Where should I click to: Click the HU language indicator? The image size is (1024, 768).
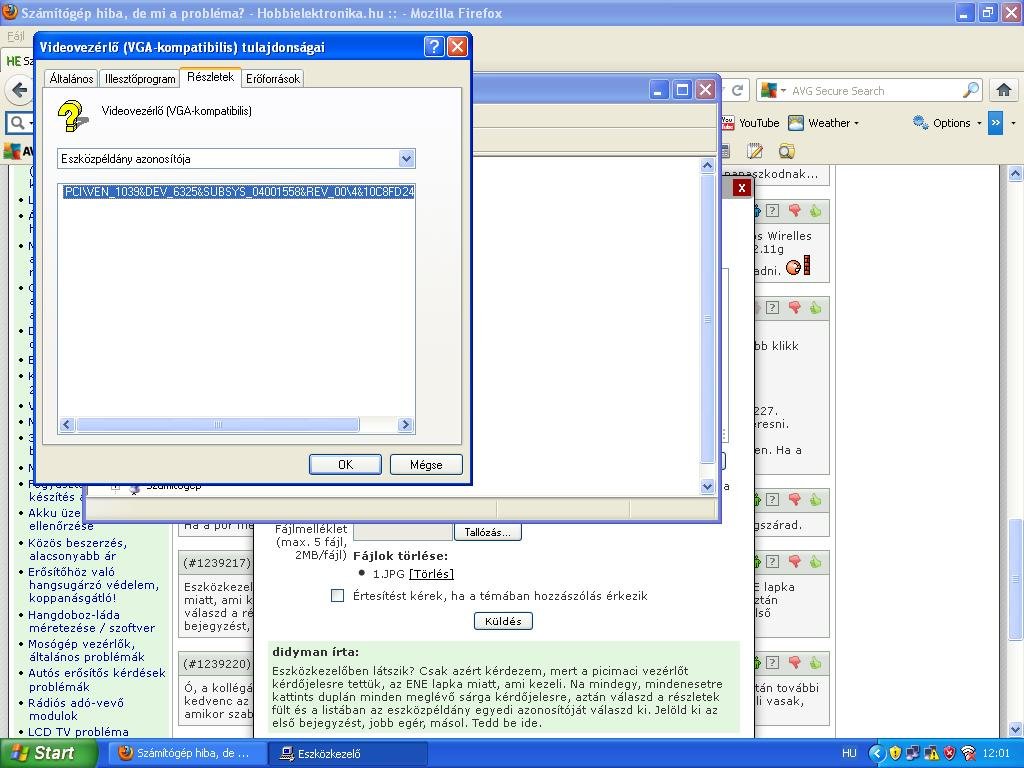(849, 753)
